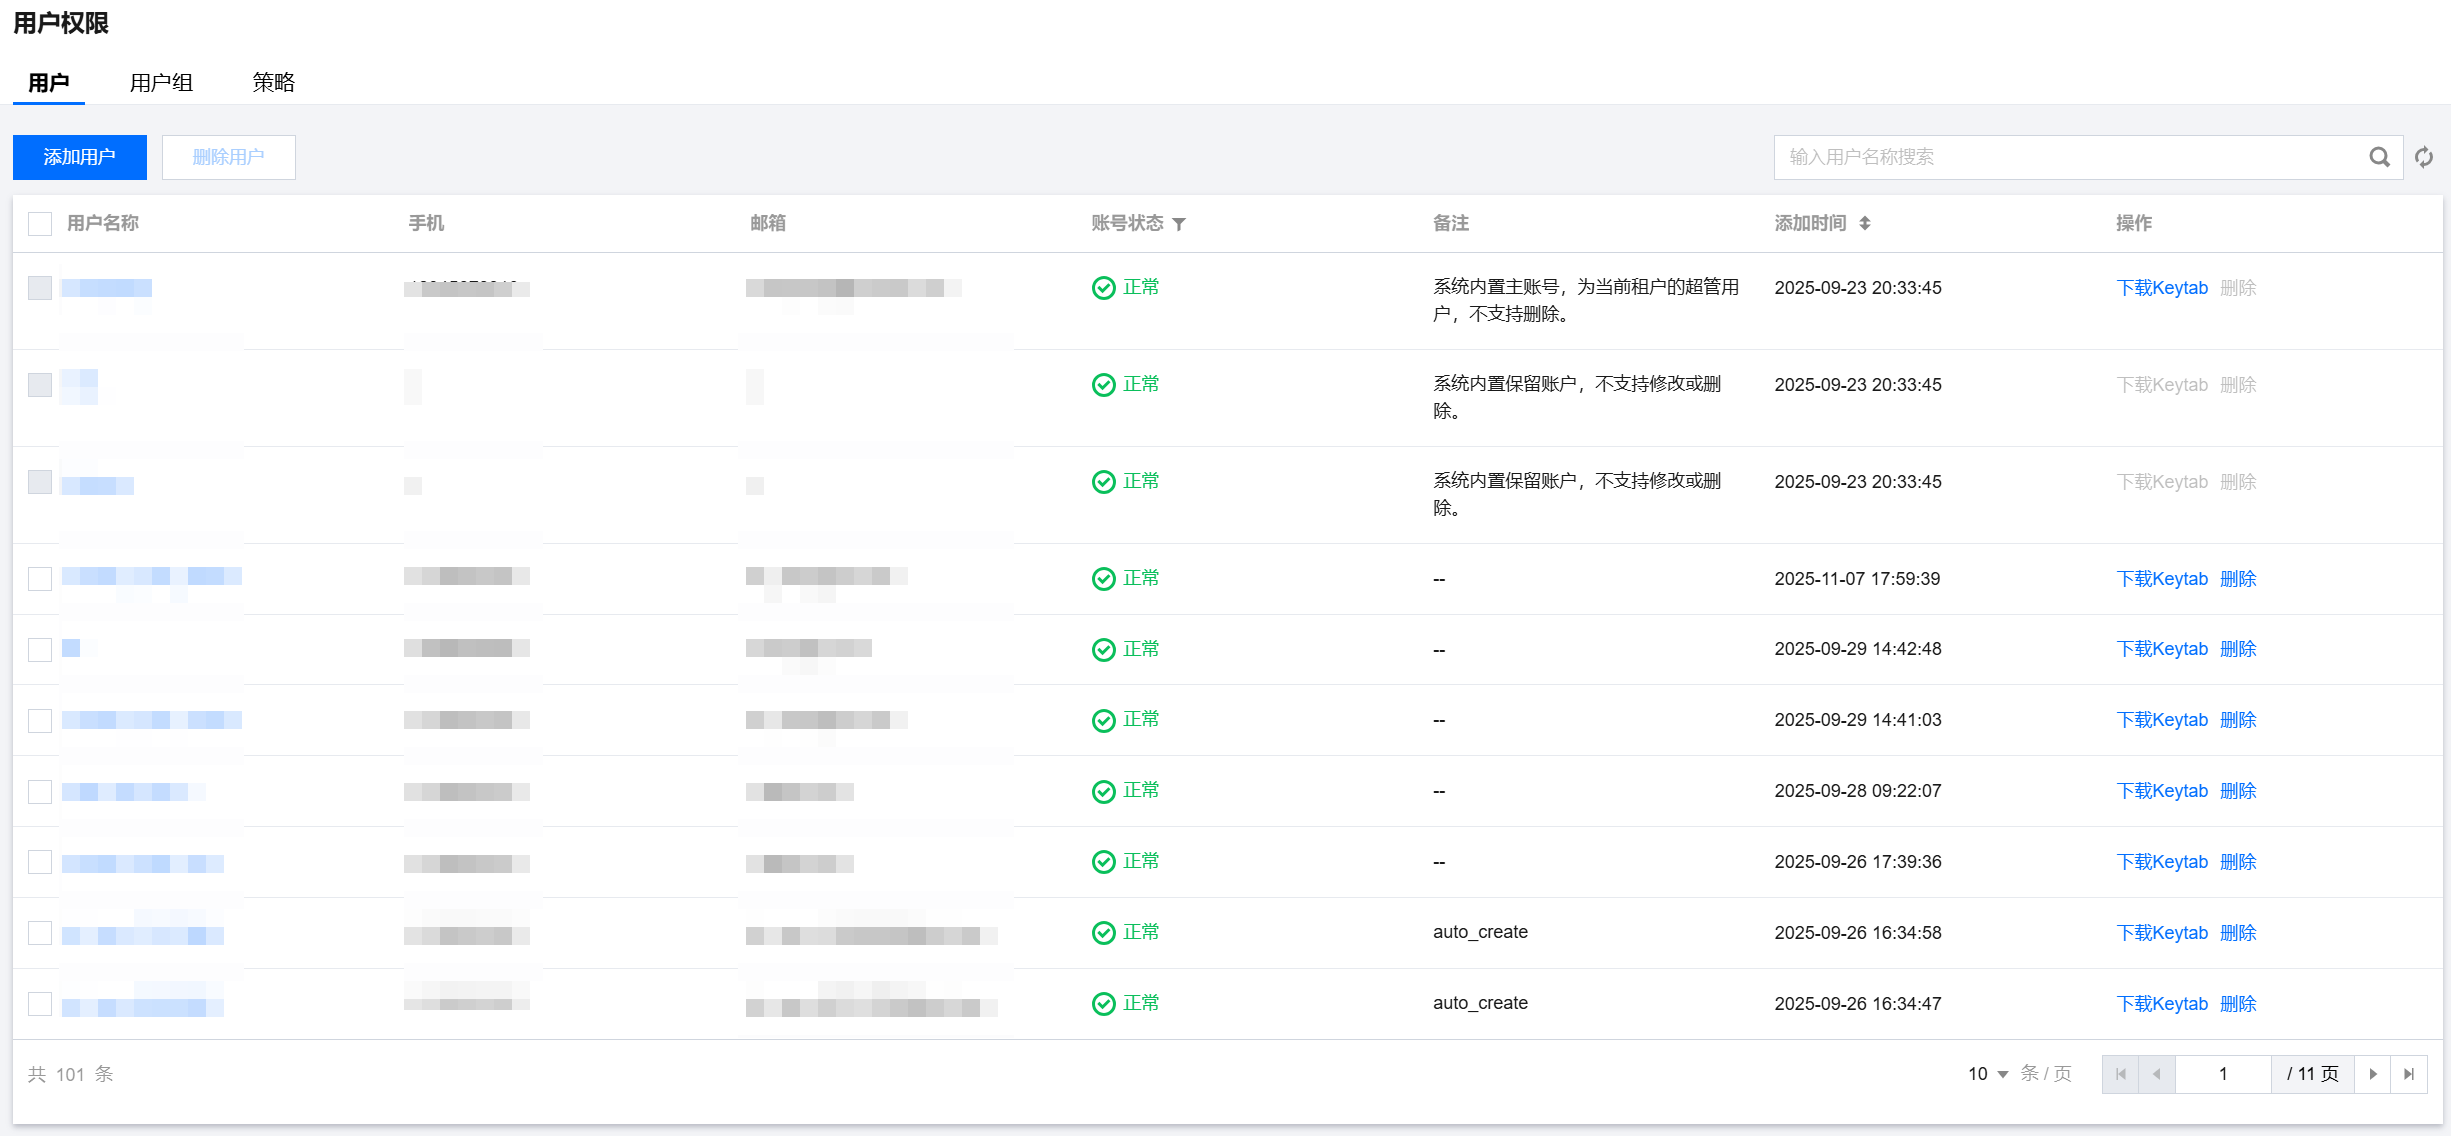Go to next page arrow

[2372, 1074]
